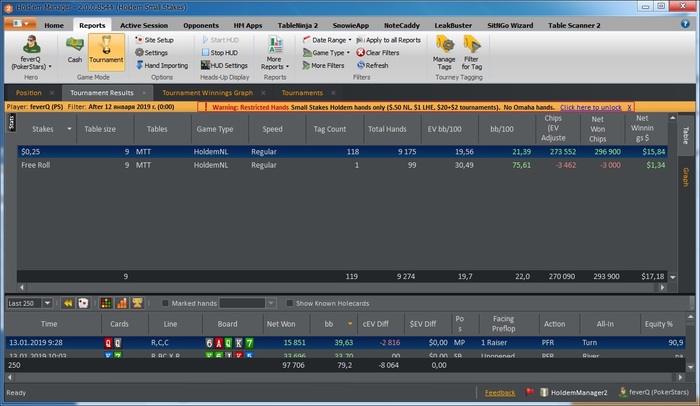Open the Feedback link
Image resolution: width=700 pixels, height=406 pixels.
pos(500,393)
